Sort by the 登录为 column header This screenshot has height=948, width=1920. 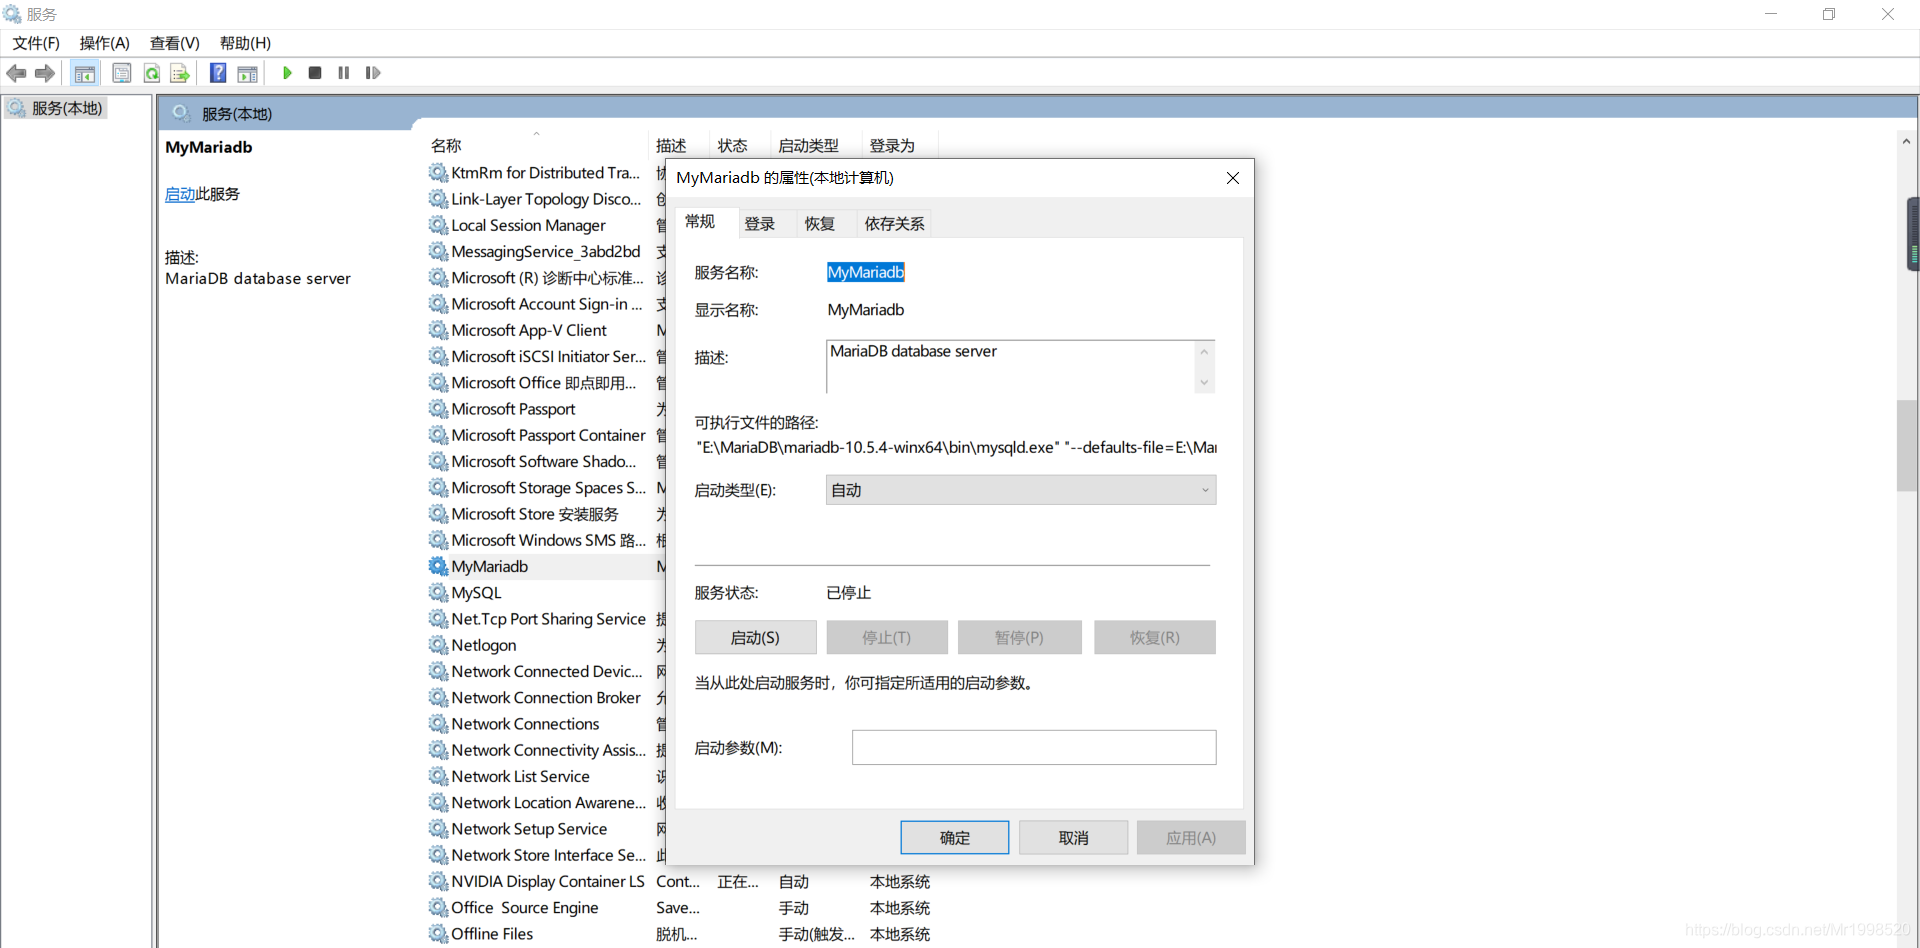[x=900, y=146]
